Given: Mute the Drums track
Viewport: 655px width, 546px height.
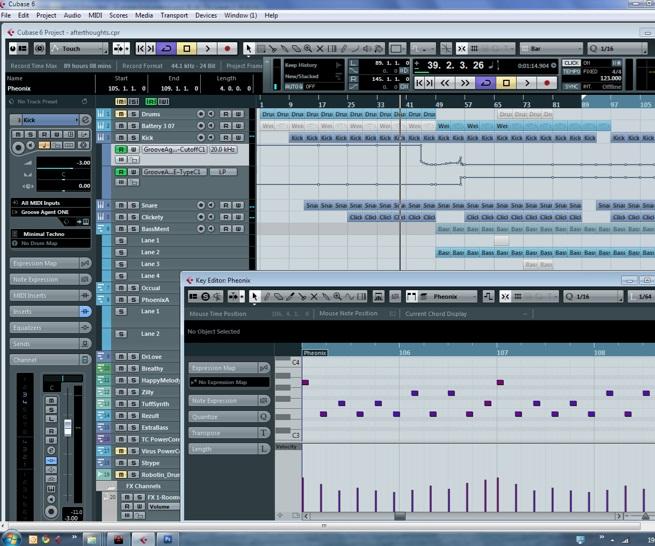Looking at the screenshot, I should tap(121, 114).
